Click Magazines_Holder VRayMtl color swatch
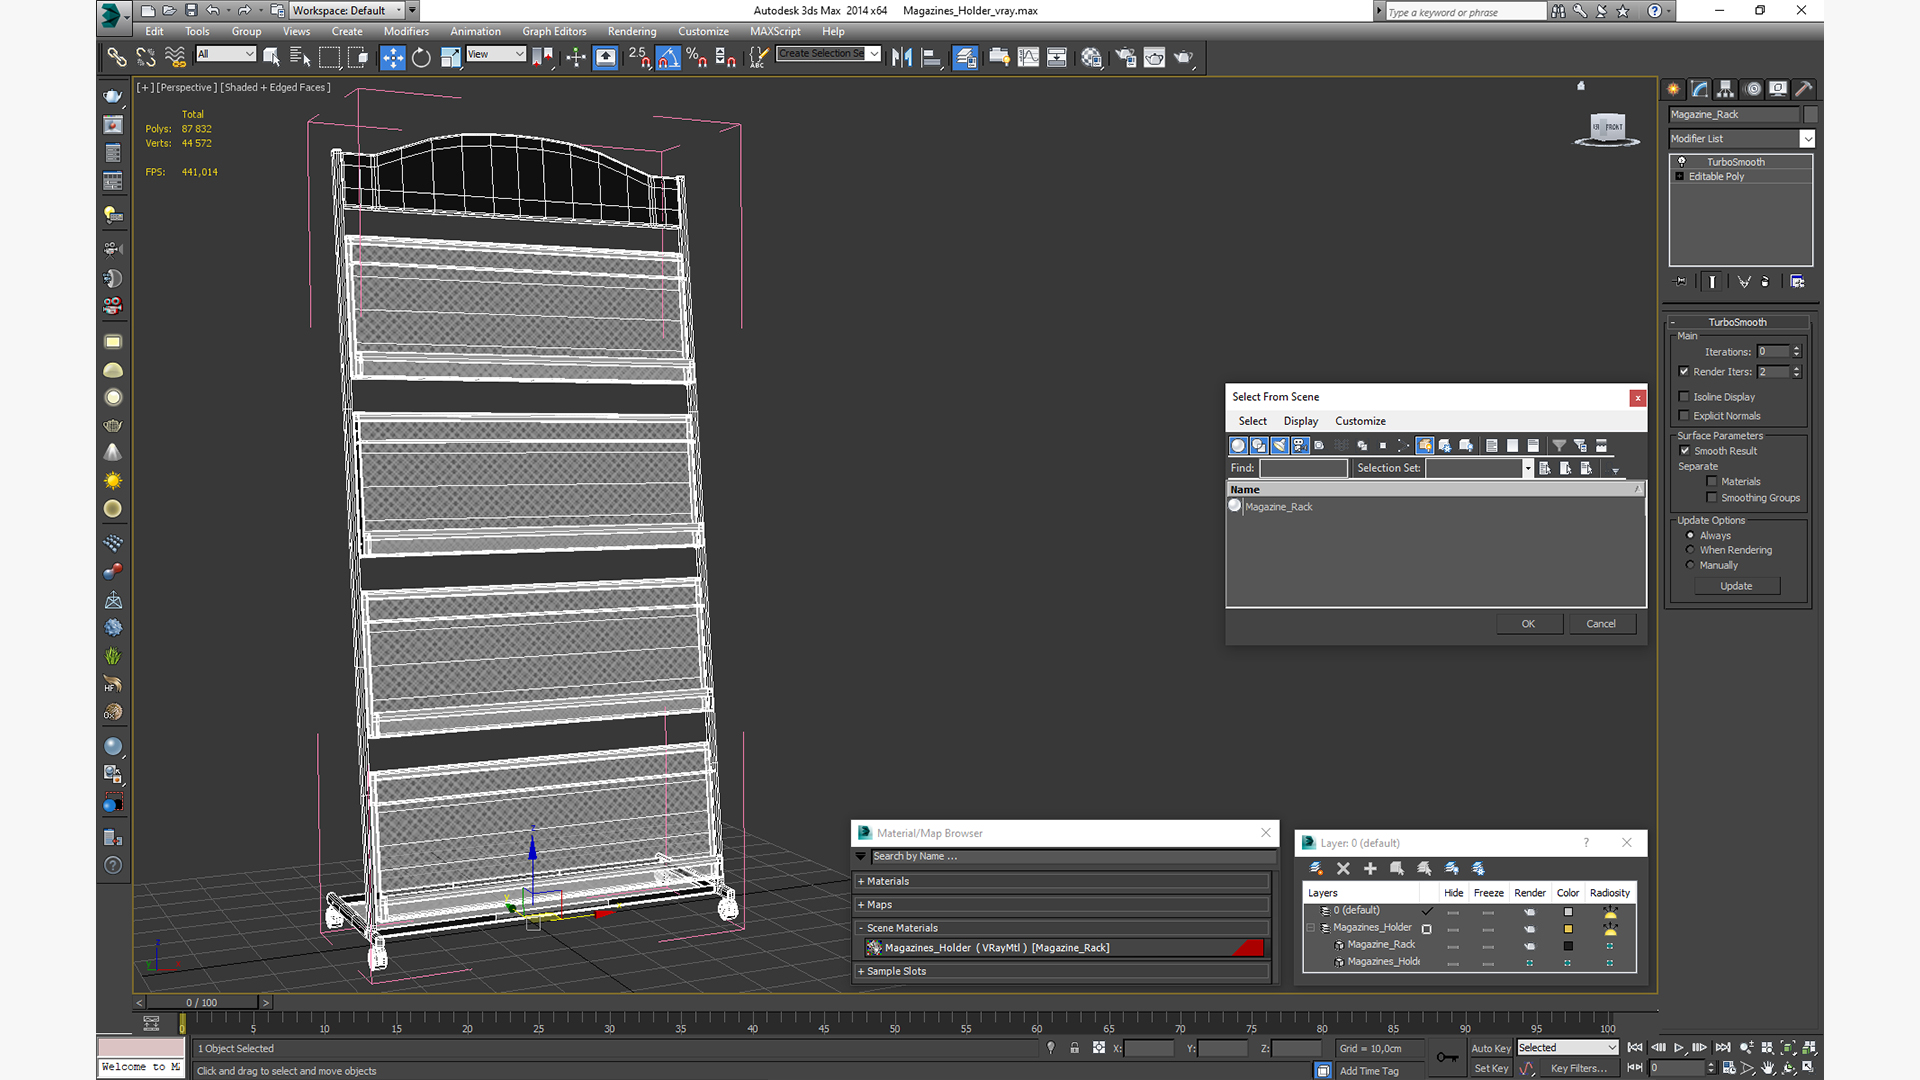 1249,947
